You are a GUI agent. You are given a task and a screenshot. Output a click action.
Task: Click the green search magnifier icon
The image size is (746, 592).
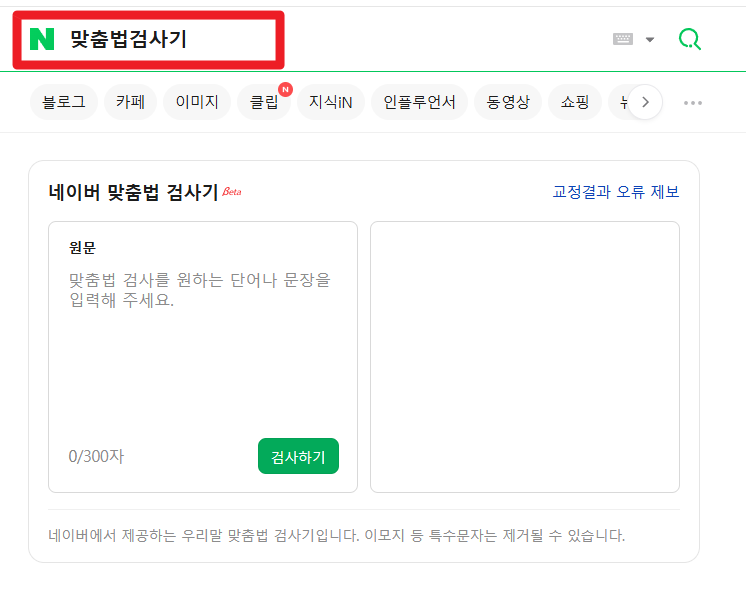coord(689,39)
